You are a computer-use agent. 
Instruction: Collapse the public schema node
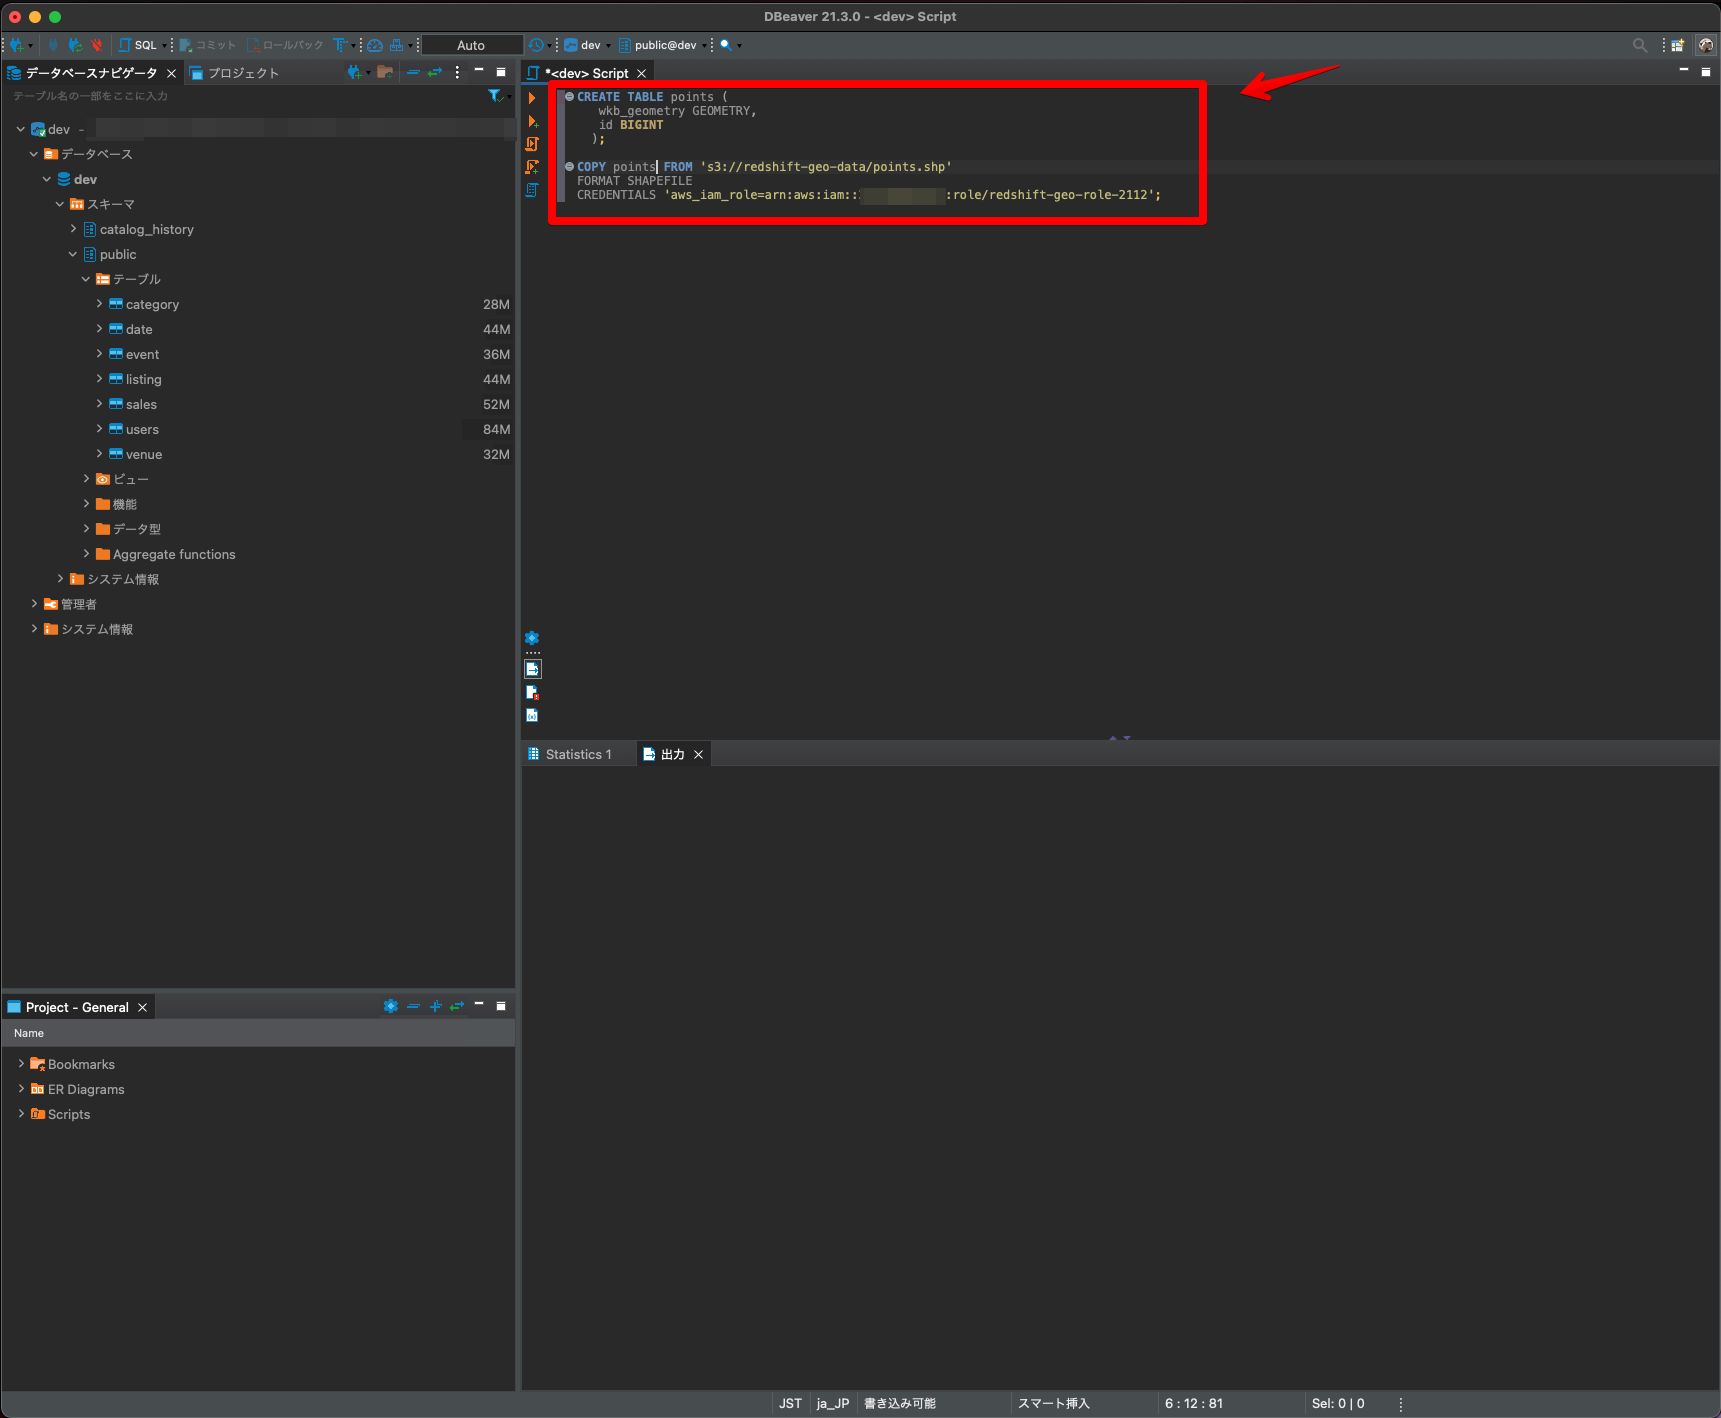click(x=71, y=254)
